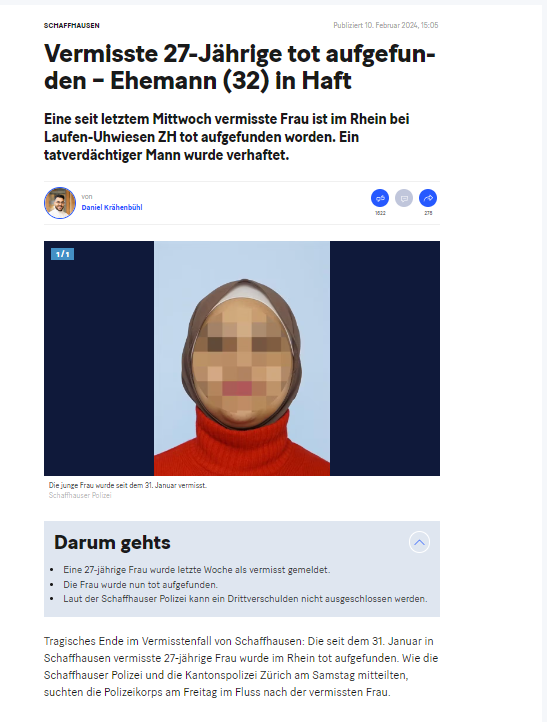Click the share count 278

tap(428, 213)
